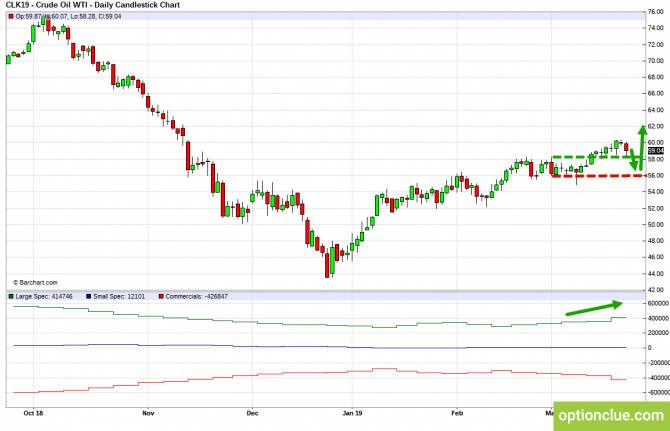
Task: Click the 74.00 price axis label
Action: (x=655, y=28)
